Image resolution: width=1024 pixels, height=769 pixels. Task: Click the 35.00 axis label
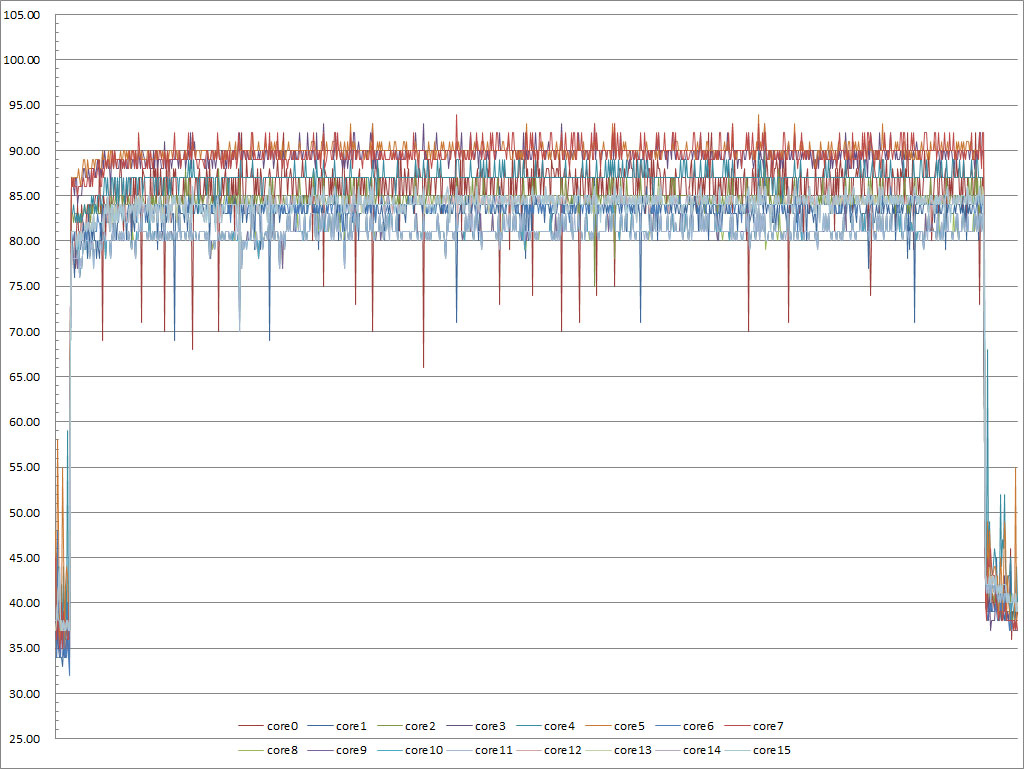(x=24, y=648)
